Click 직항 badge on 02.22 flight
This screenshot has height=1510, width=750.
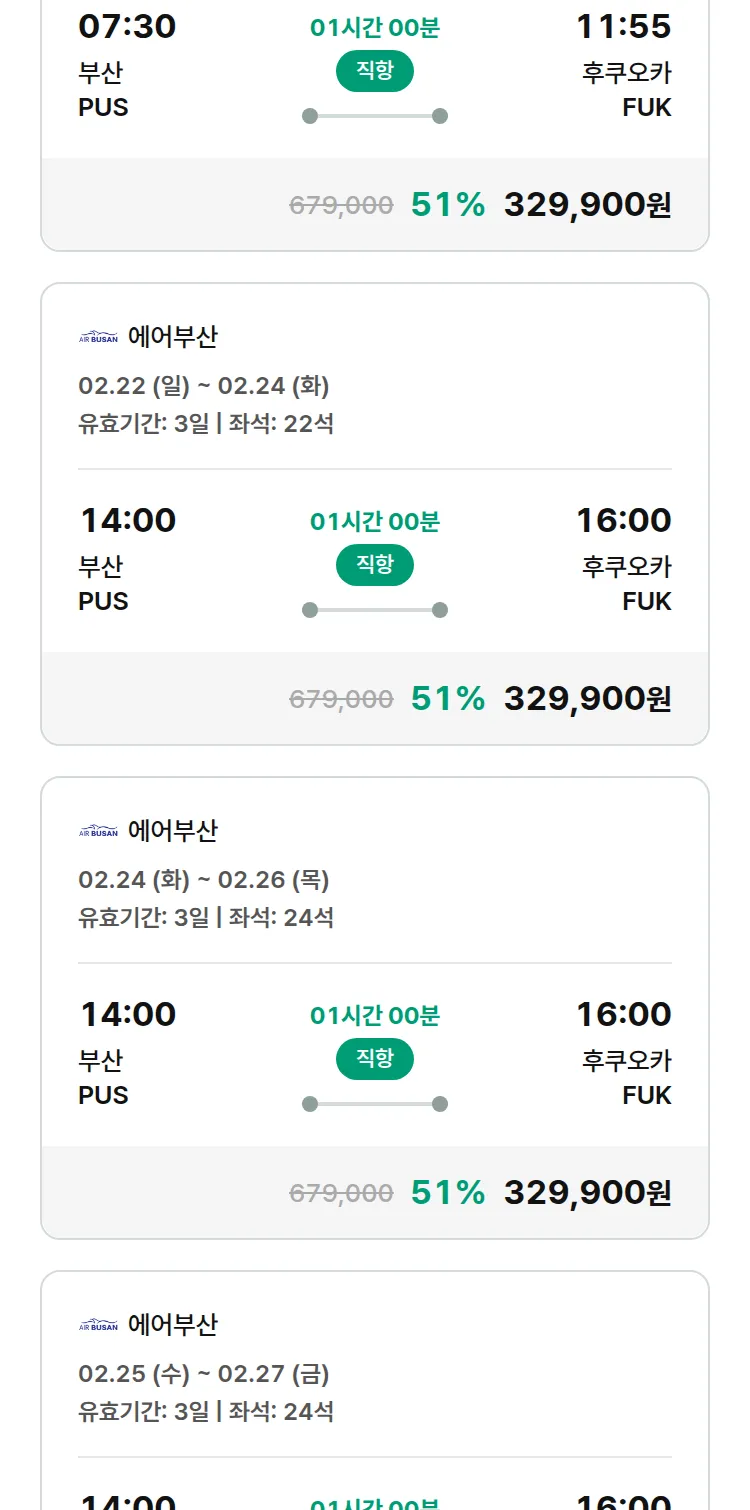coord(374,565)
